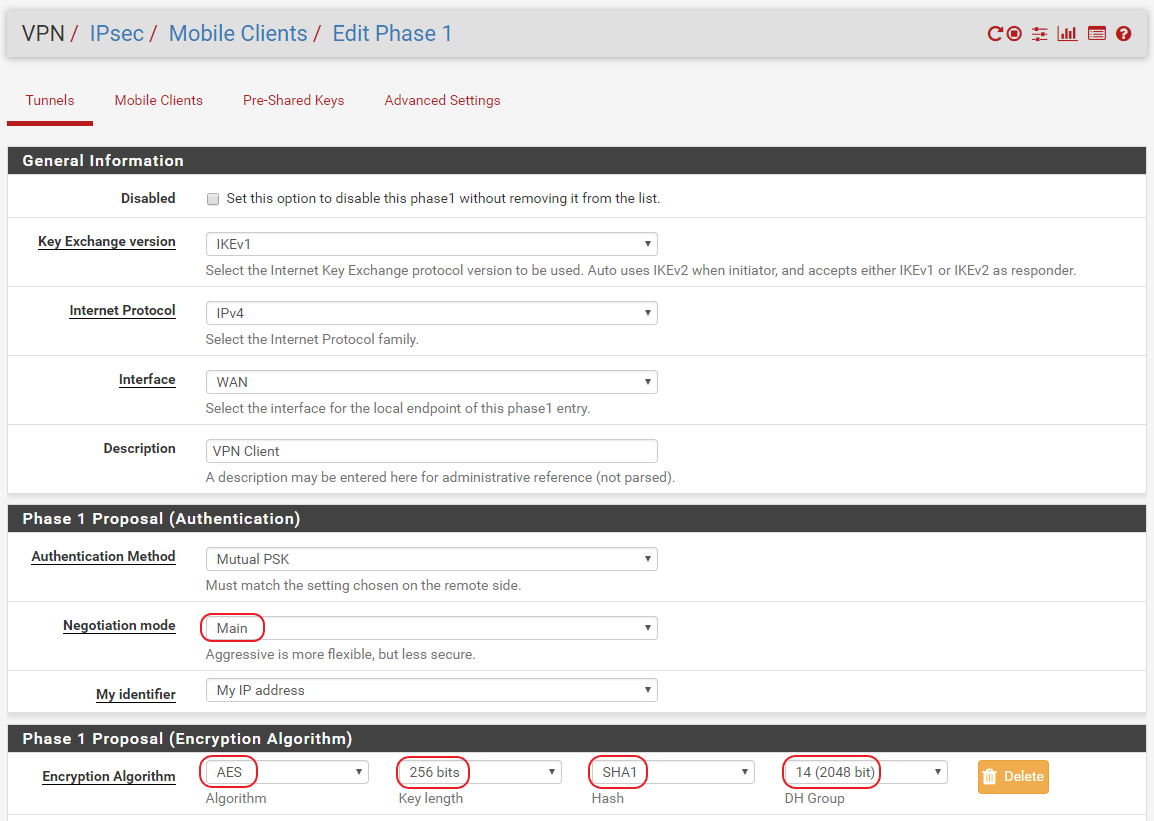The width and height of the screenshot is (1154, 821).
Task: Click the Phase 1 Proposal (Authentication) header
Action: 576,519
